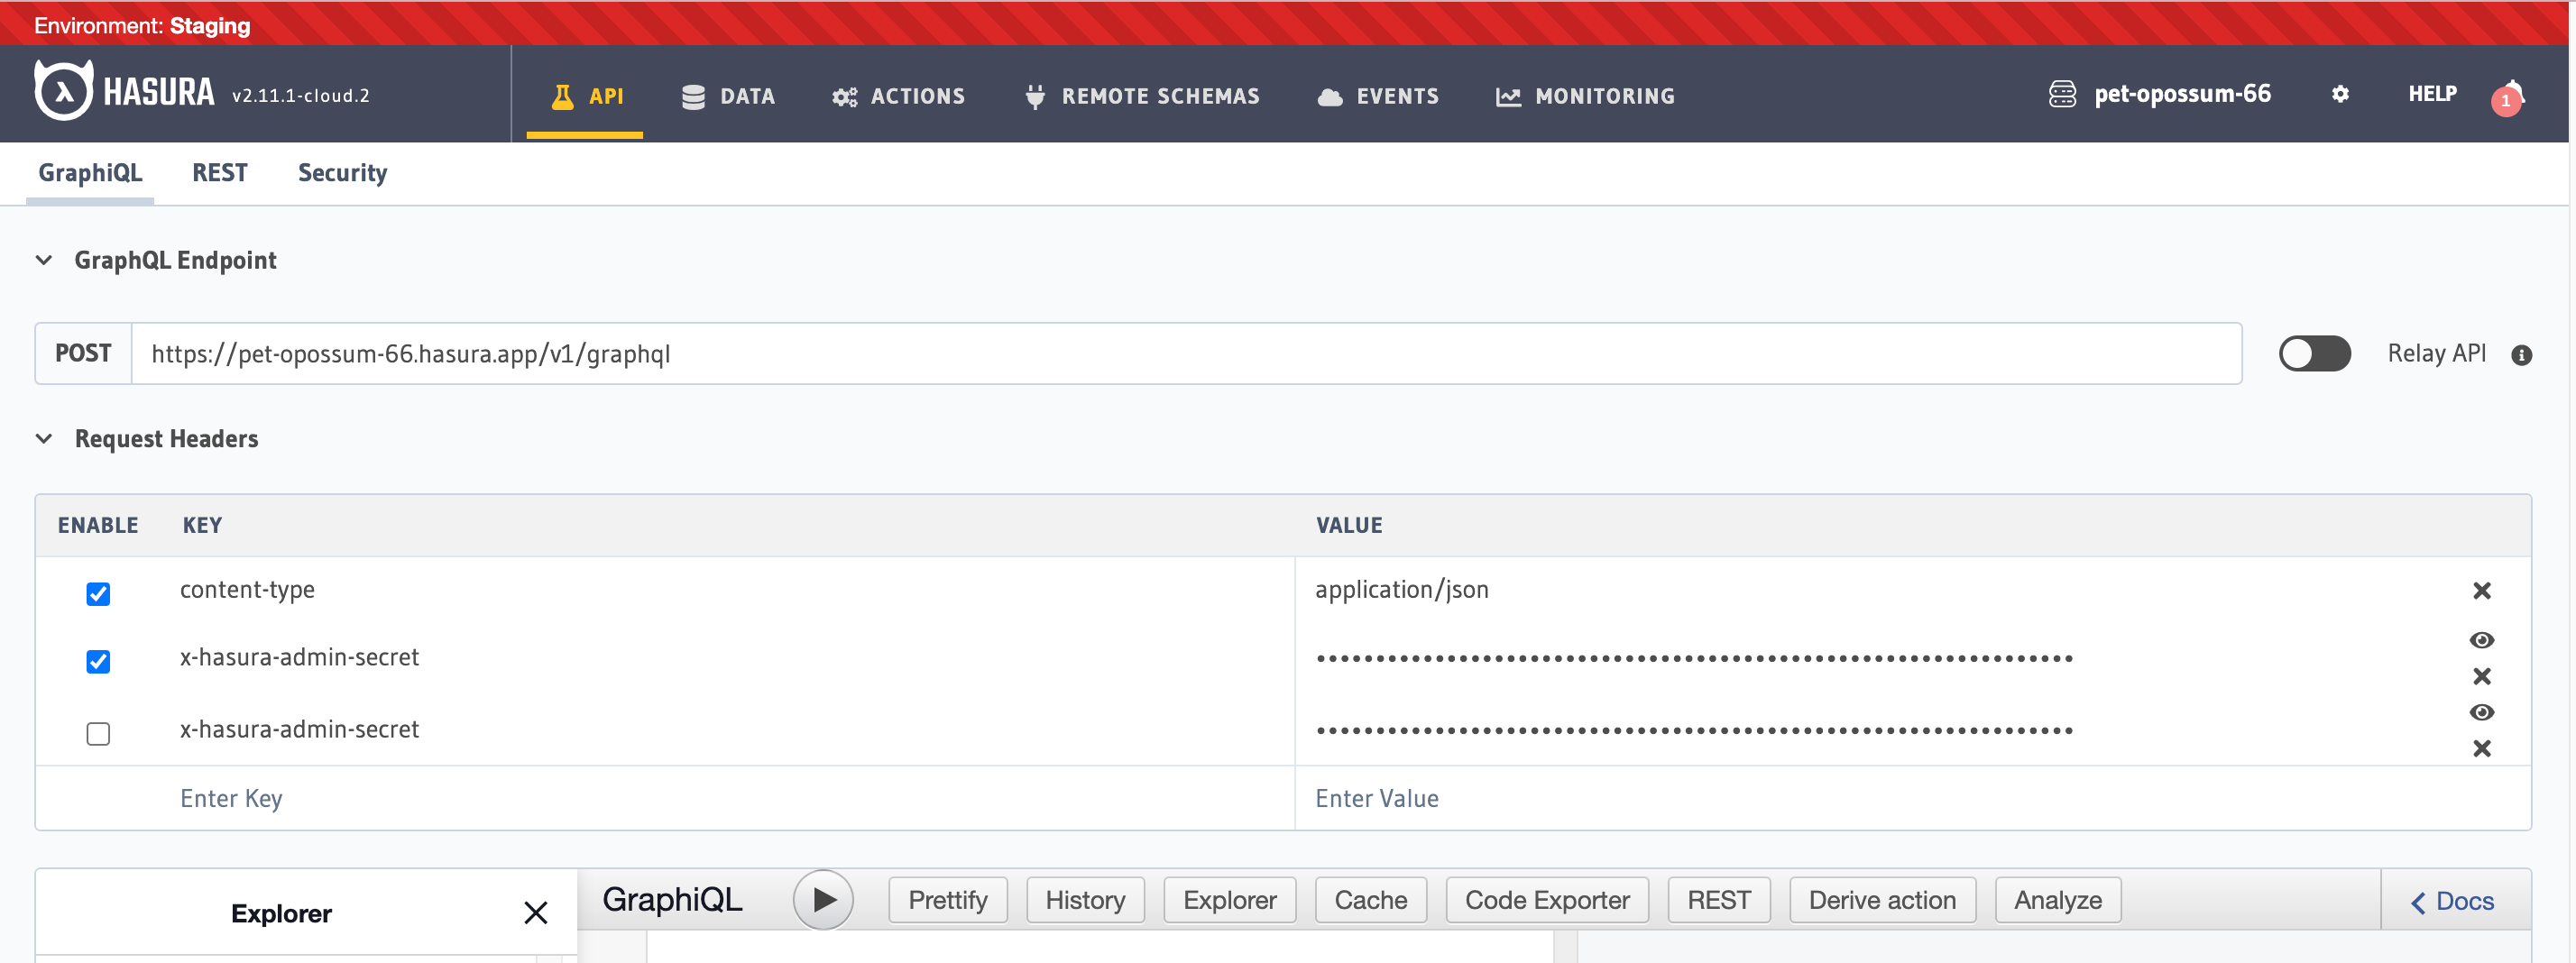Close the Explorer panel
This screenshot has width=2576, height=963.
click(536, 912)
